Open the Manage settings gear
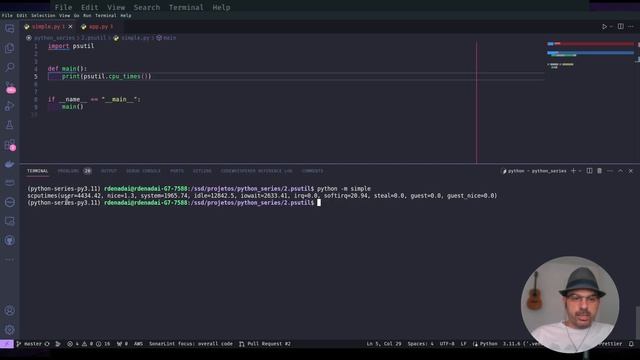The width and height of the screenshot is (640, 360). click(9, 330)
